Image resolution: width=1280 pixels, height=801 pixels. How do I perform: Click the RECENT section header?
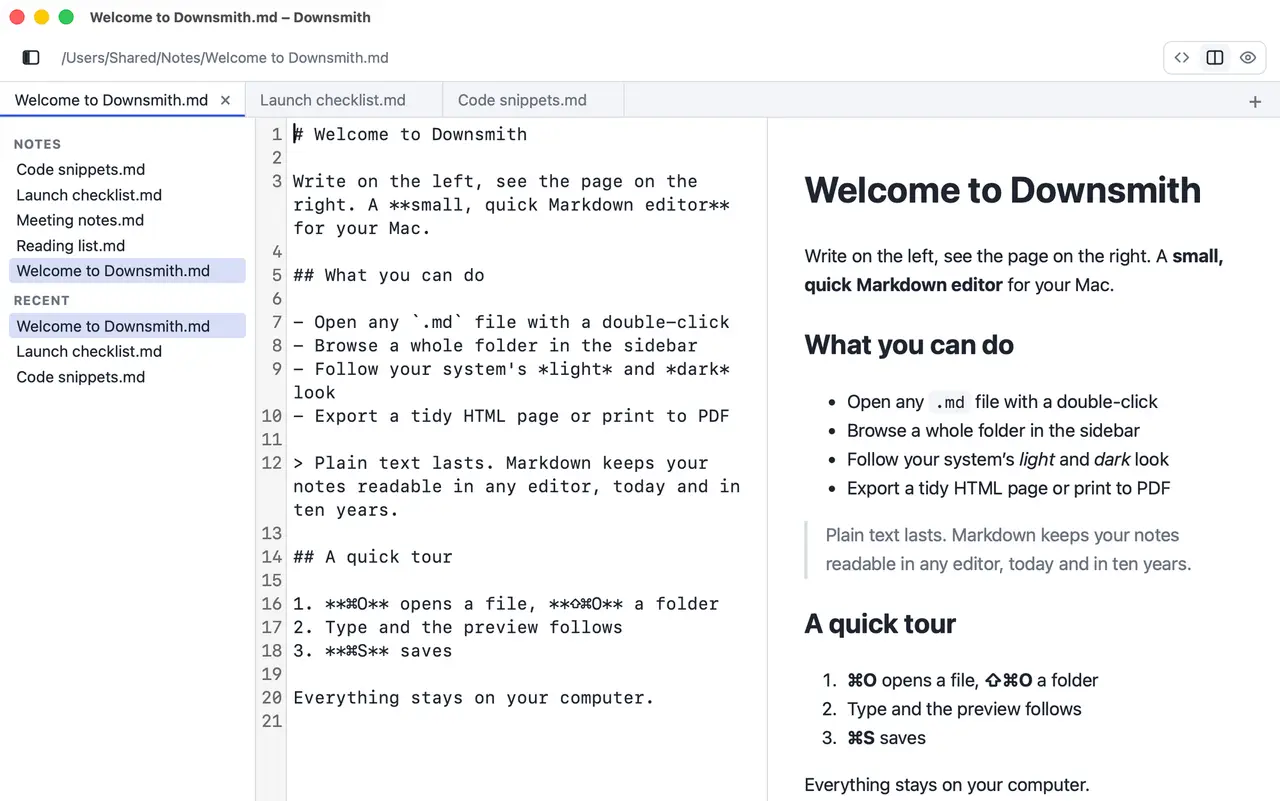tap(41, 300)
